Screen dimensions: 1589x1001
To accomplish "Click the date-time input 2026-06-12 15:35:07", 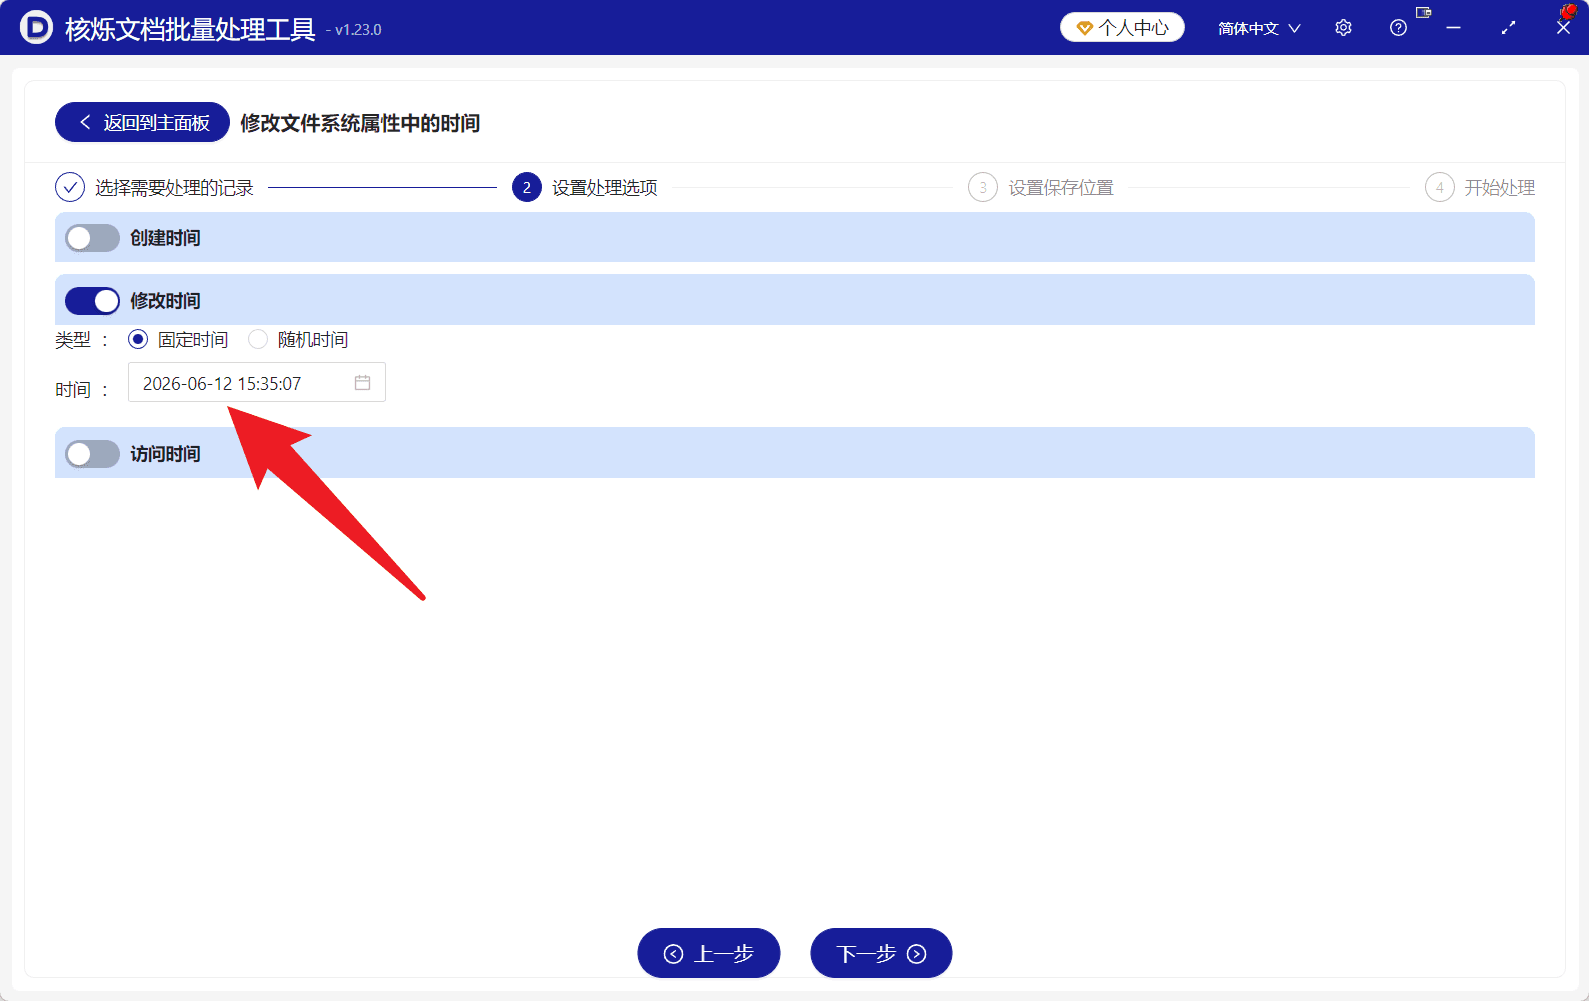I will point(257,382).
